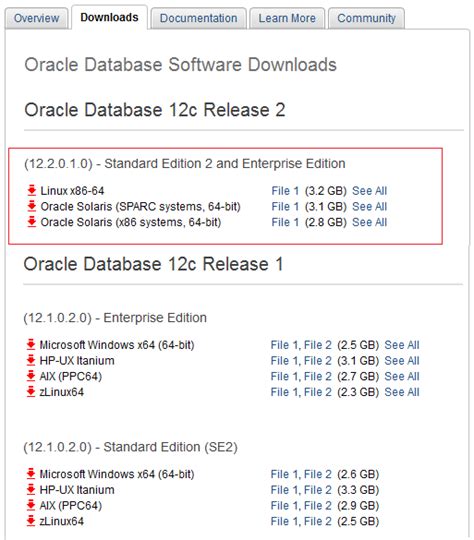
Task: Click download icon for Oracle Solaris x86 systems
Action: (x=32, y=221)
